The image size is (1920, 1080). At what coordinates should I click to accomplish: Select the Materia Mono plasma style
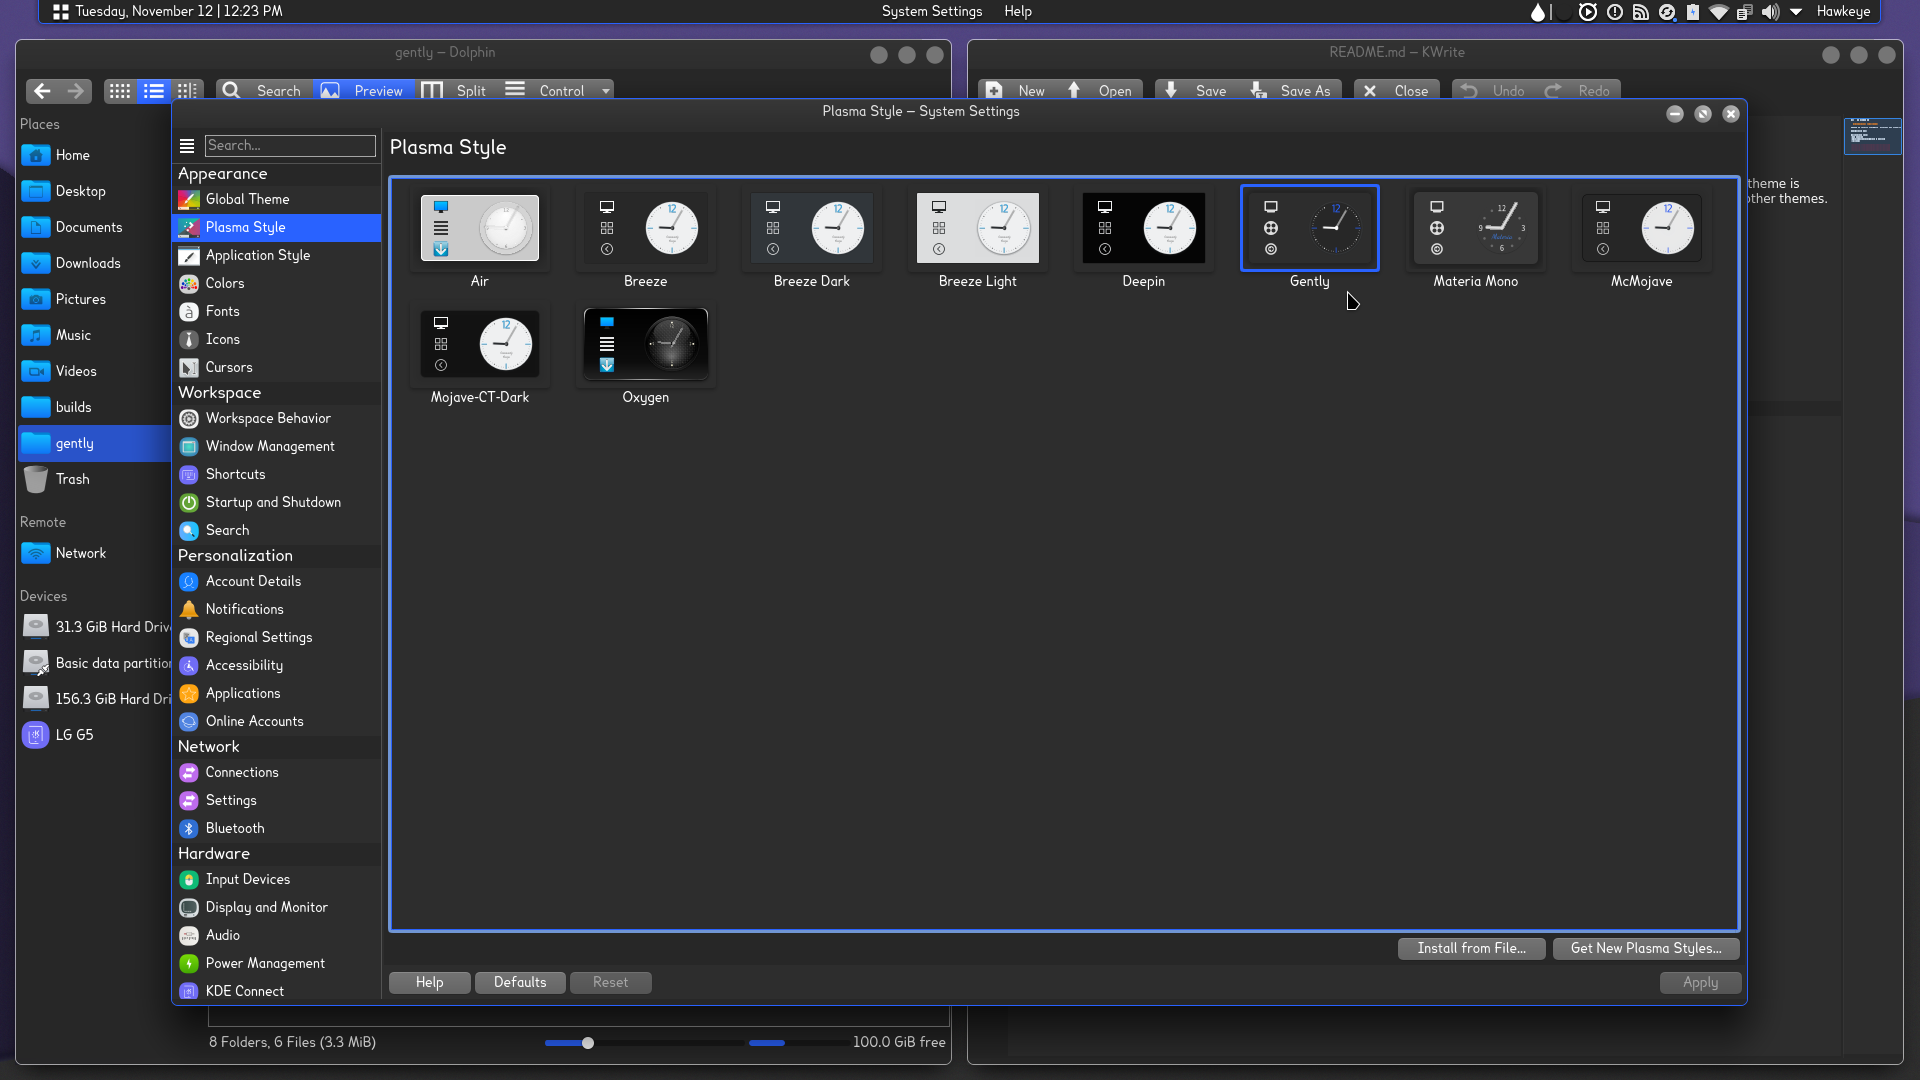(x=1476, y=228)
